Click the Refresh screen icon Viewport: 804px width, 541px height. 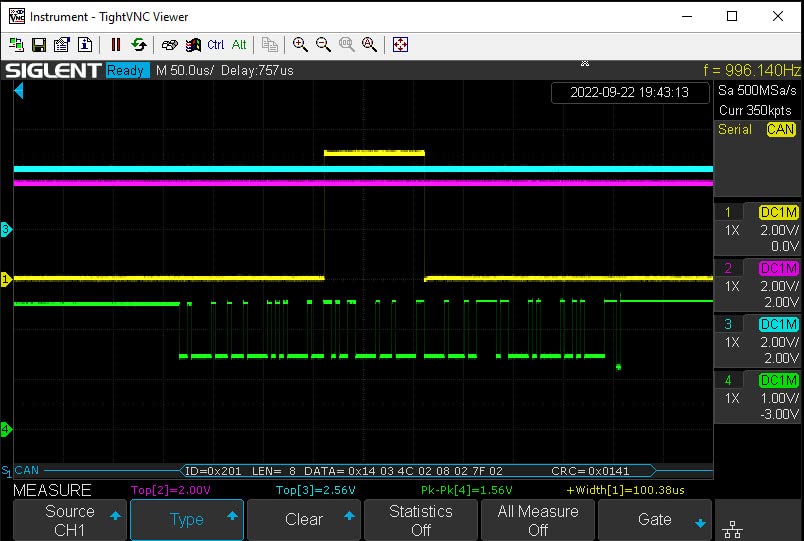click(138, 45)
